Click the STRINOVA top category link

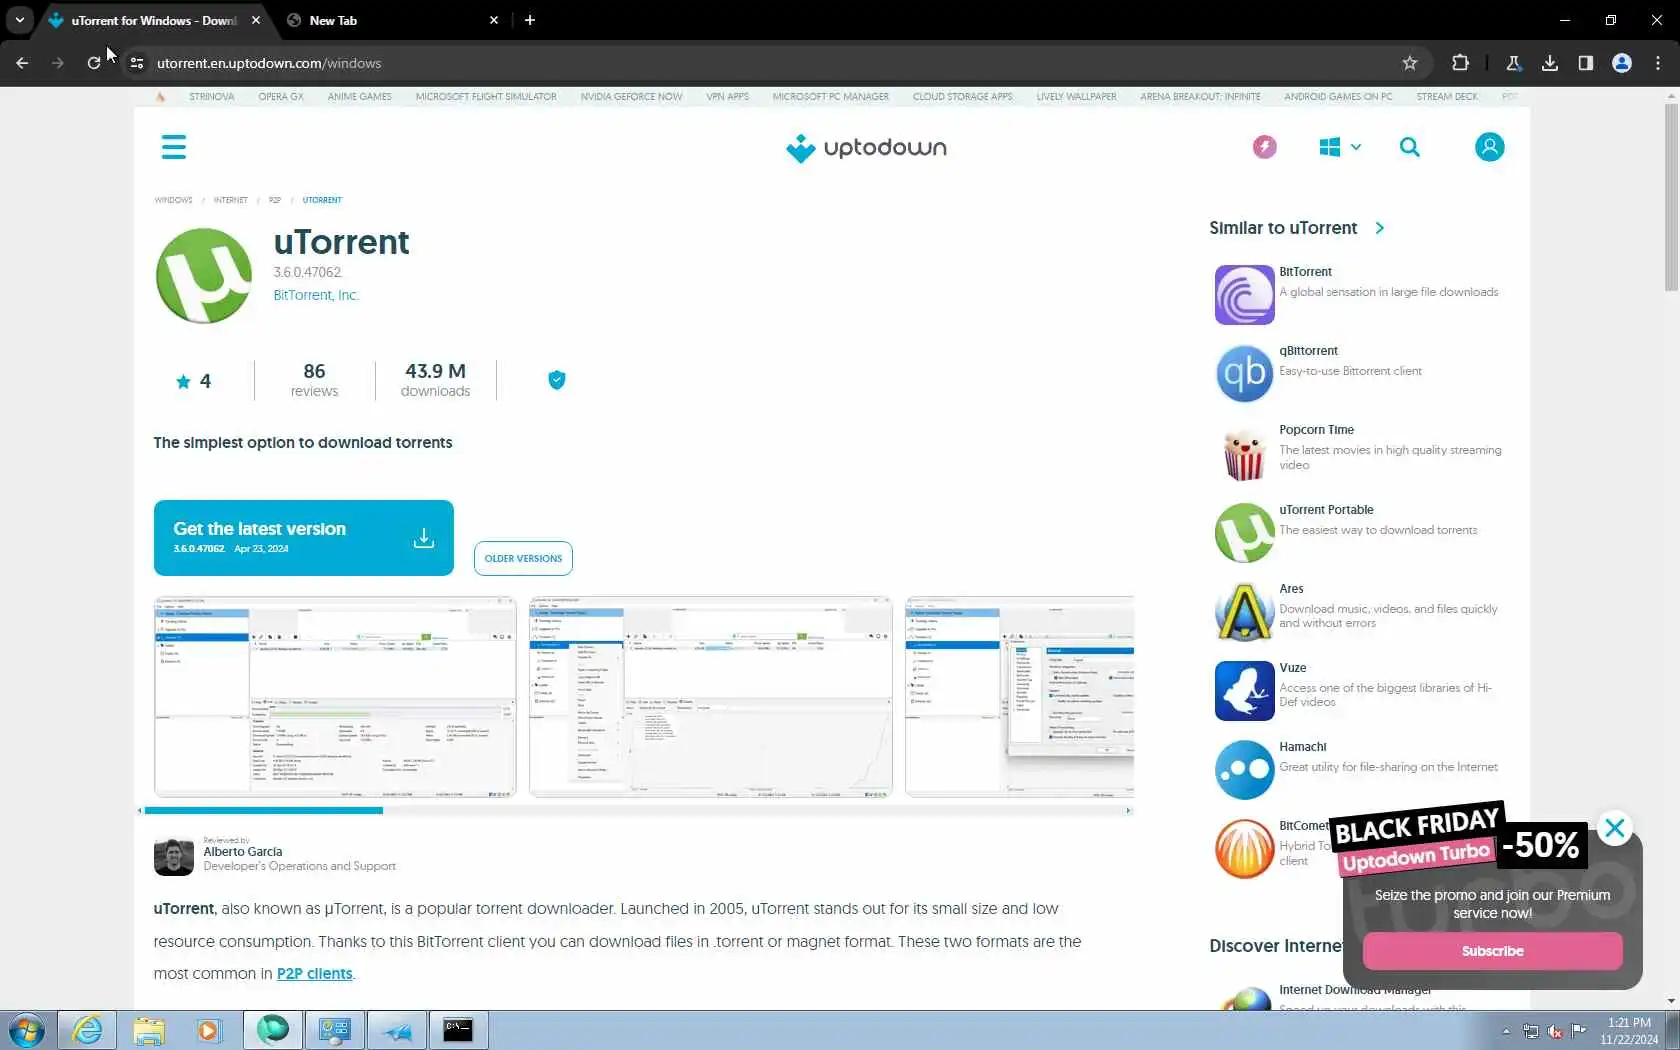pyautogui.click(x=212, y=97)
